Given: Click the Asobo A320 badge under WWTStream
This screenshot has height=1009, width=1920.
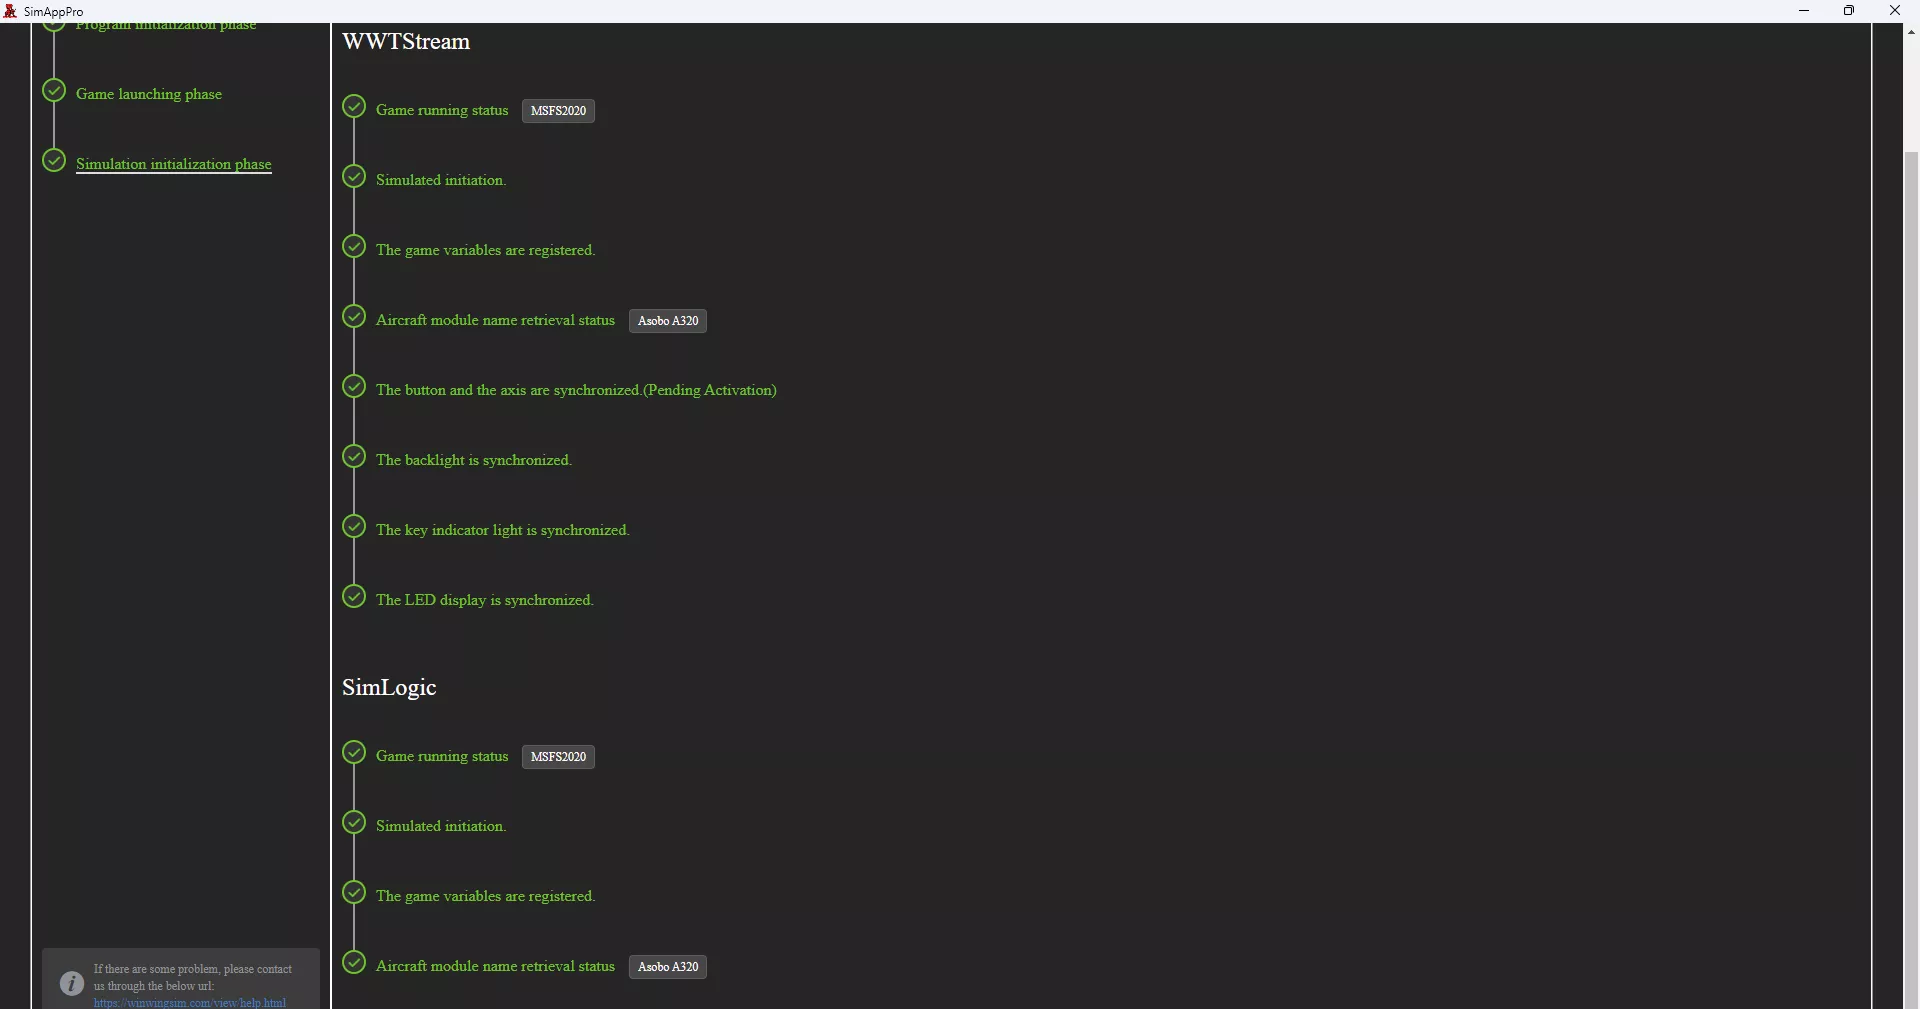Looking at the screenshot, I should (x=668, y=321).
